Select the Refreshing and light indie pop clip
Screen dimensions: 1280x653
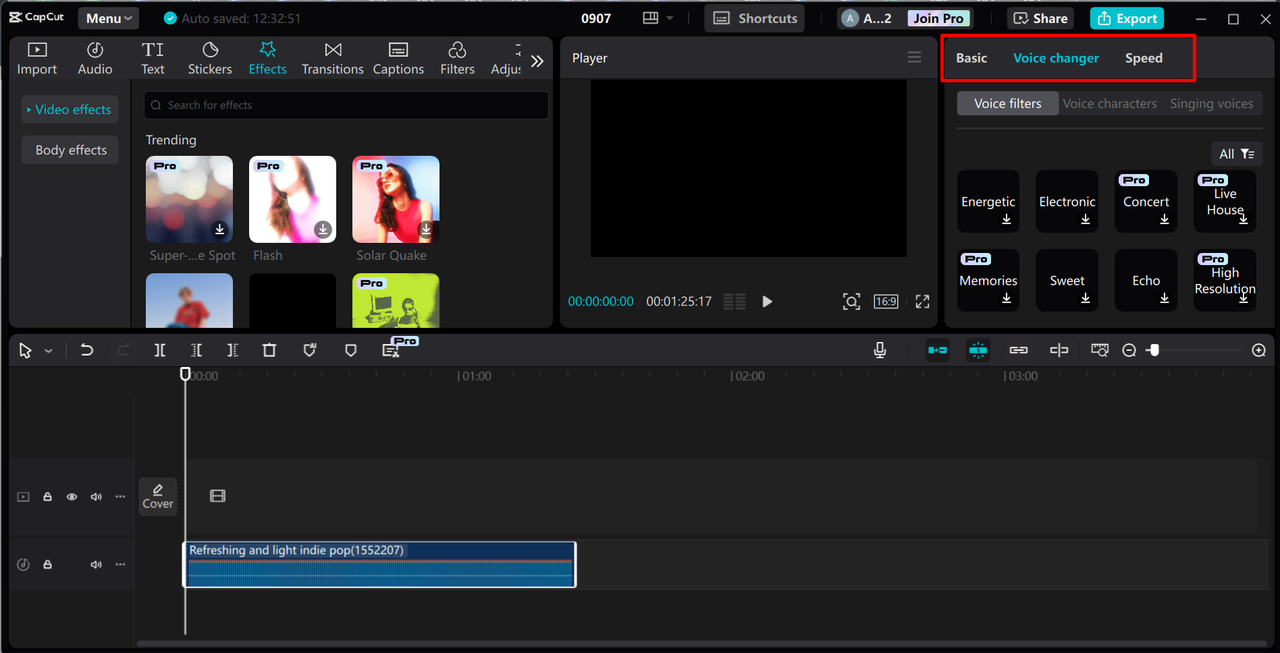379,564
